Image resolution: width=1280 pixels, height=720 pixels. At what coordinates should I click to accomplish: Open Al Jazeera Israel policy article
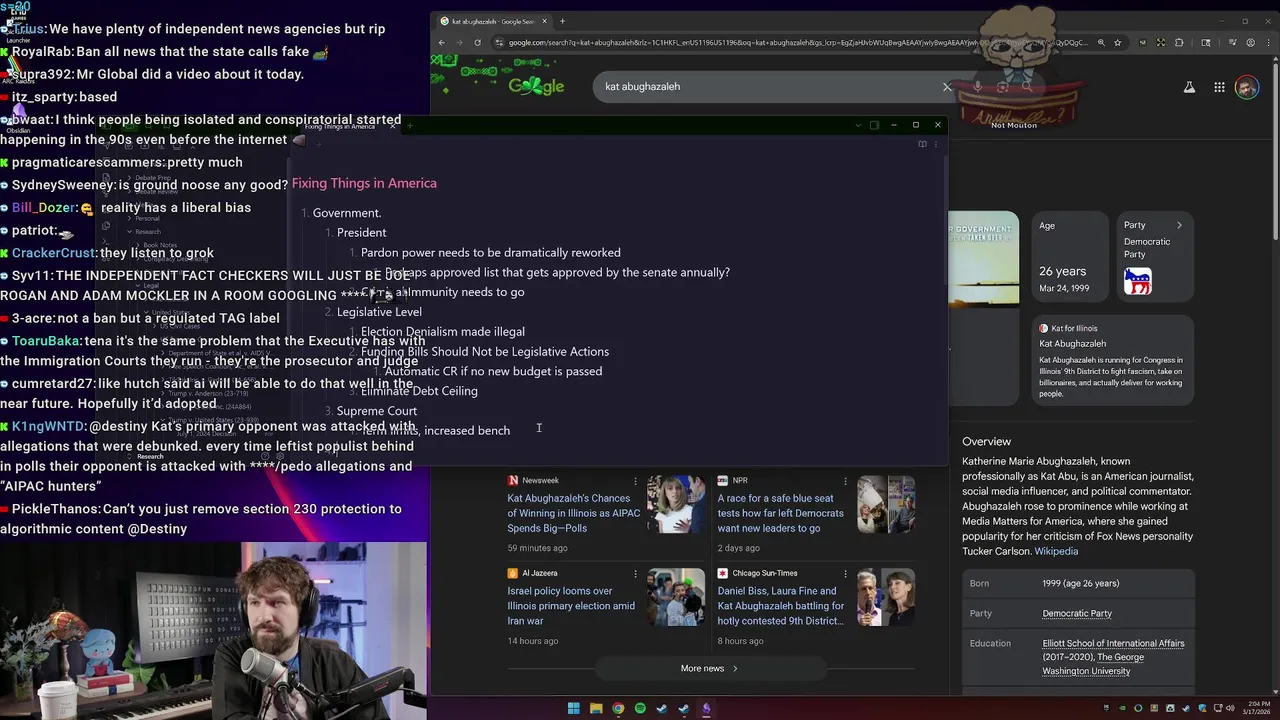click(571, 606)
